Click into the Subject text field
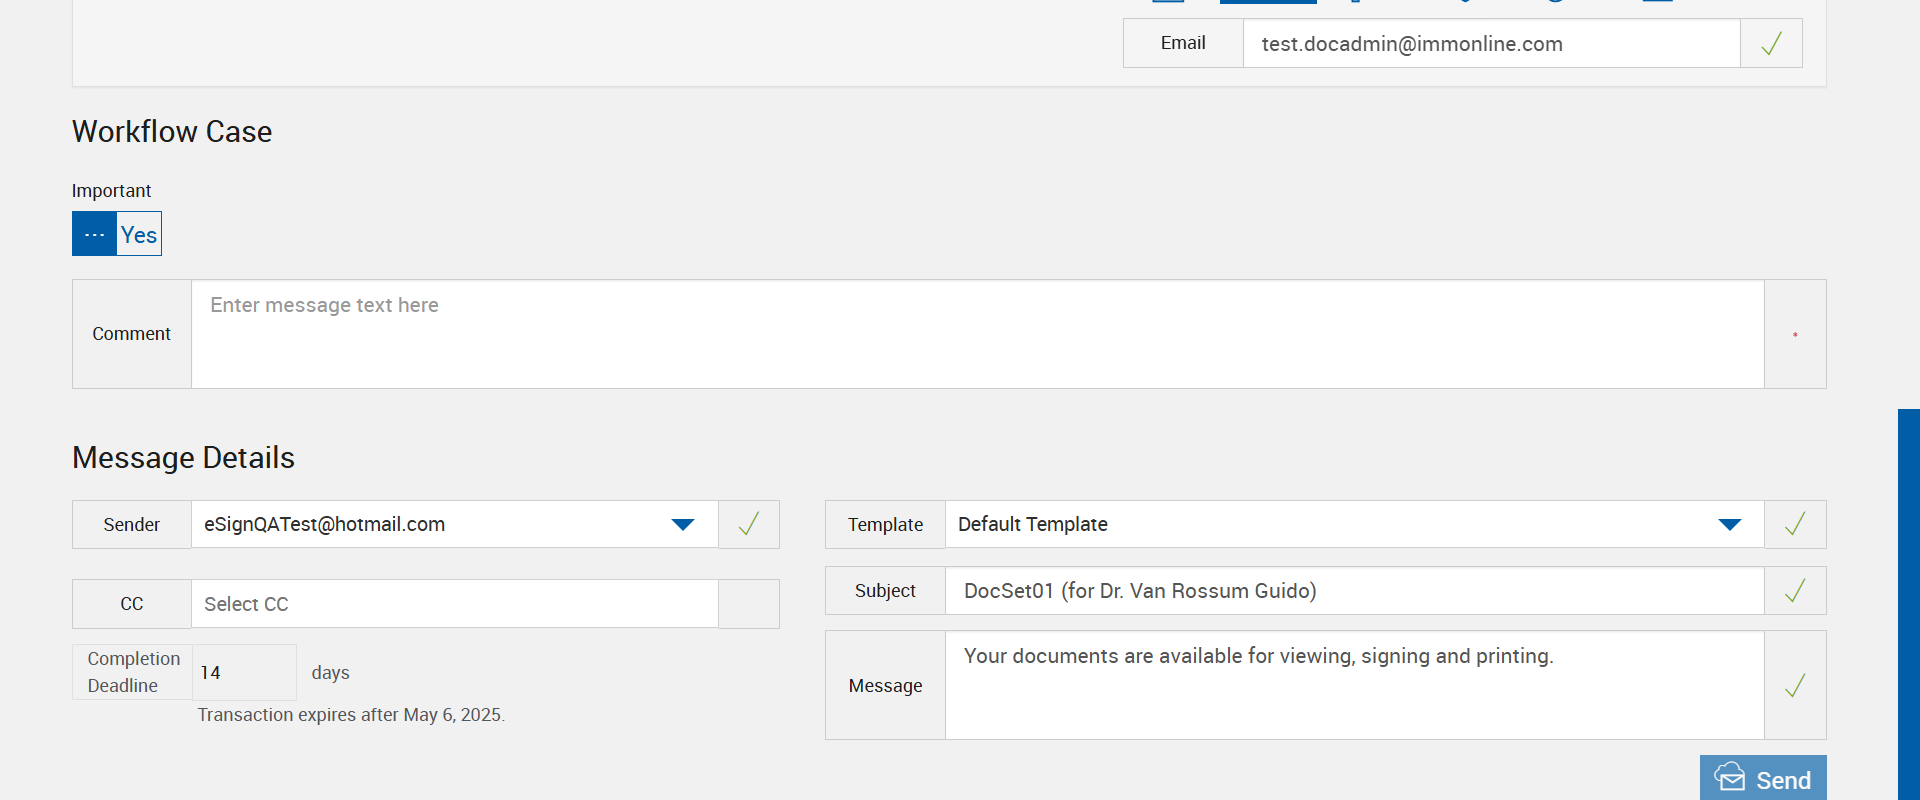This screenshot has height=800, width=1920. coord(1354,591)
